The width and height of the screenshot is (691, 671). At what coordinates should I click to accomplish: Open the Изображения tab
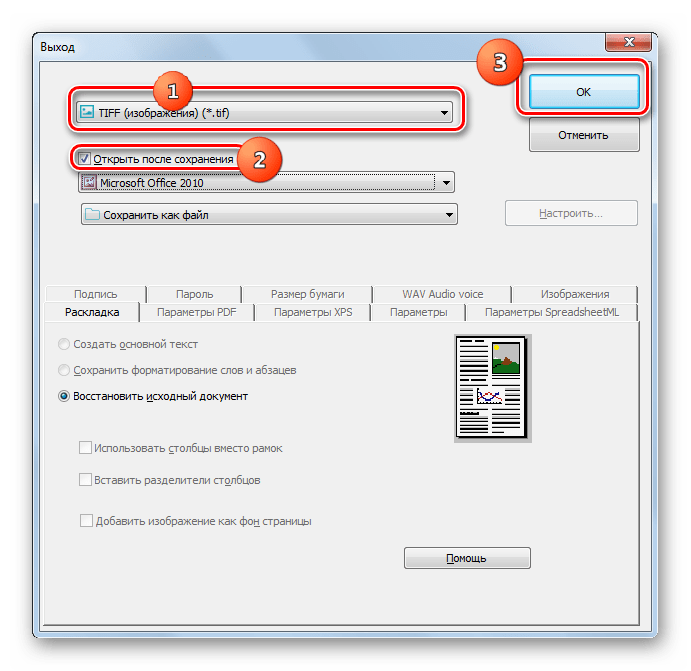point(575,294)
